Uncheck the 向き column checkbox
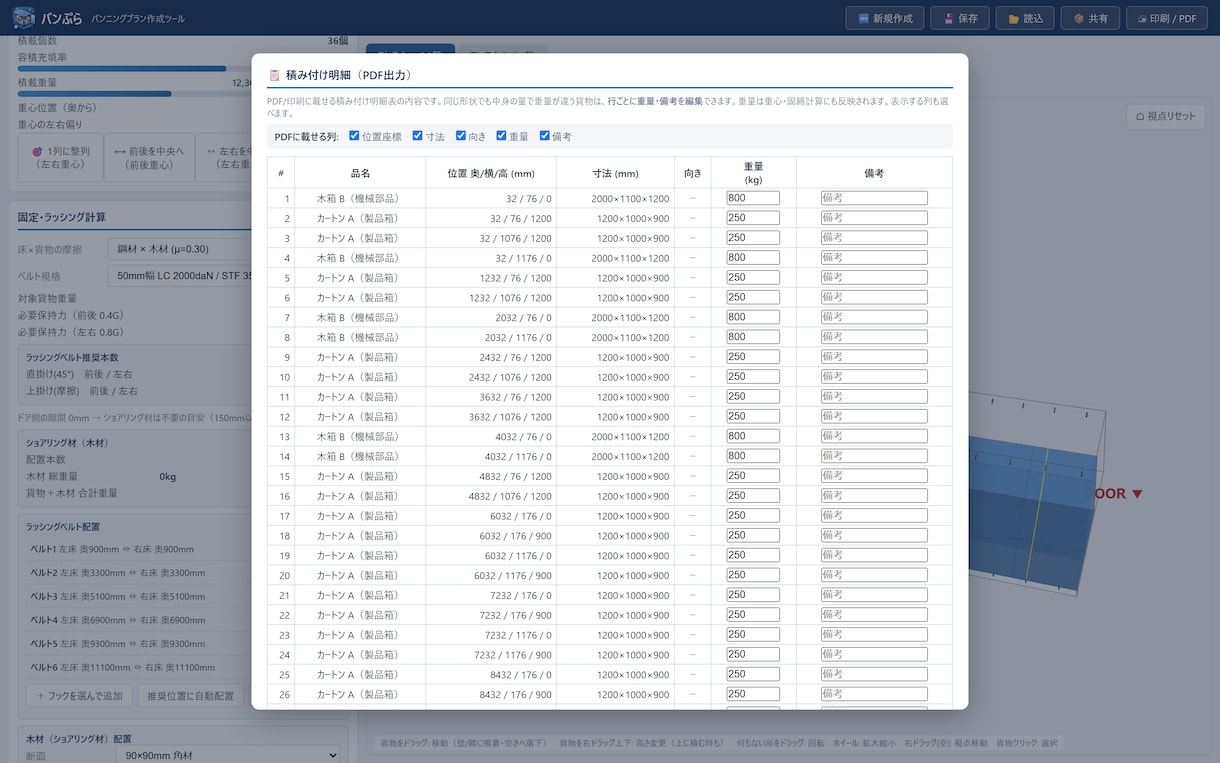 [x=461, y=136]
